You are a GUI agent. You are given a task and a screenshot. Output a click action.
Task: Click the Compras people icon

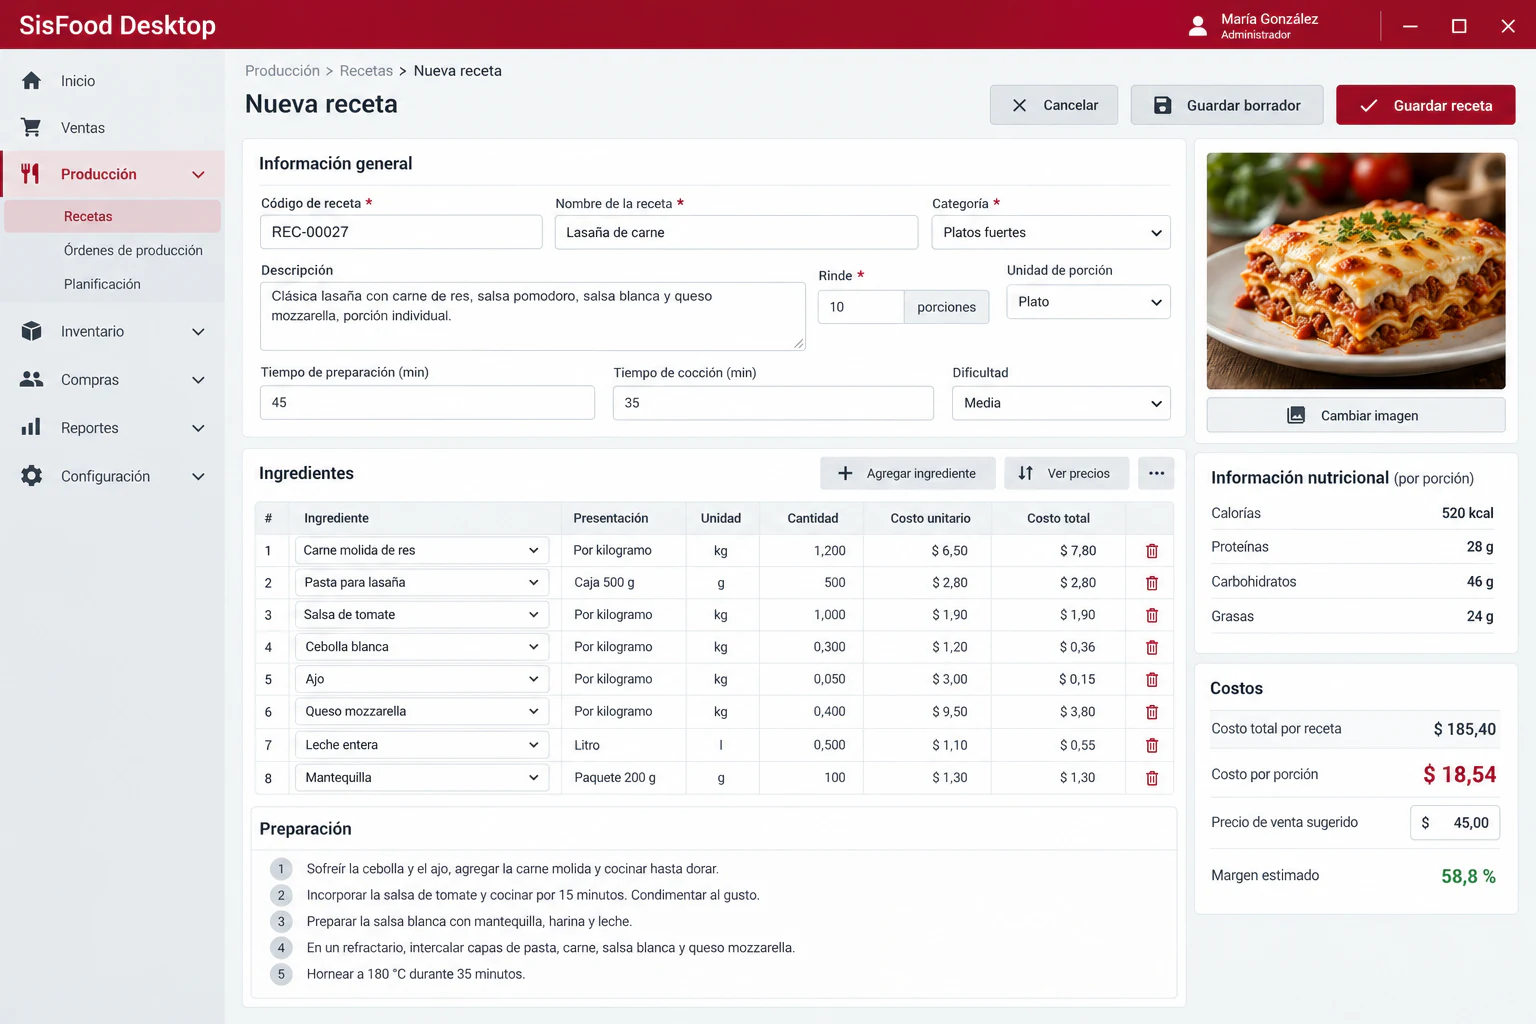(32, 380)
